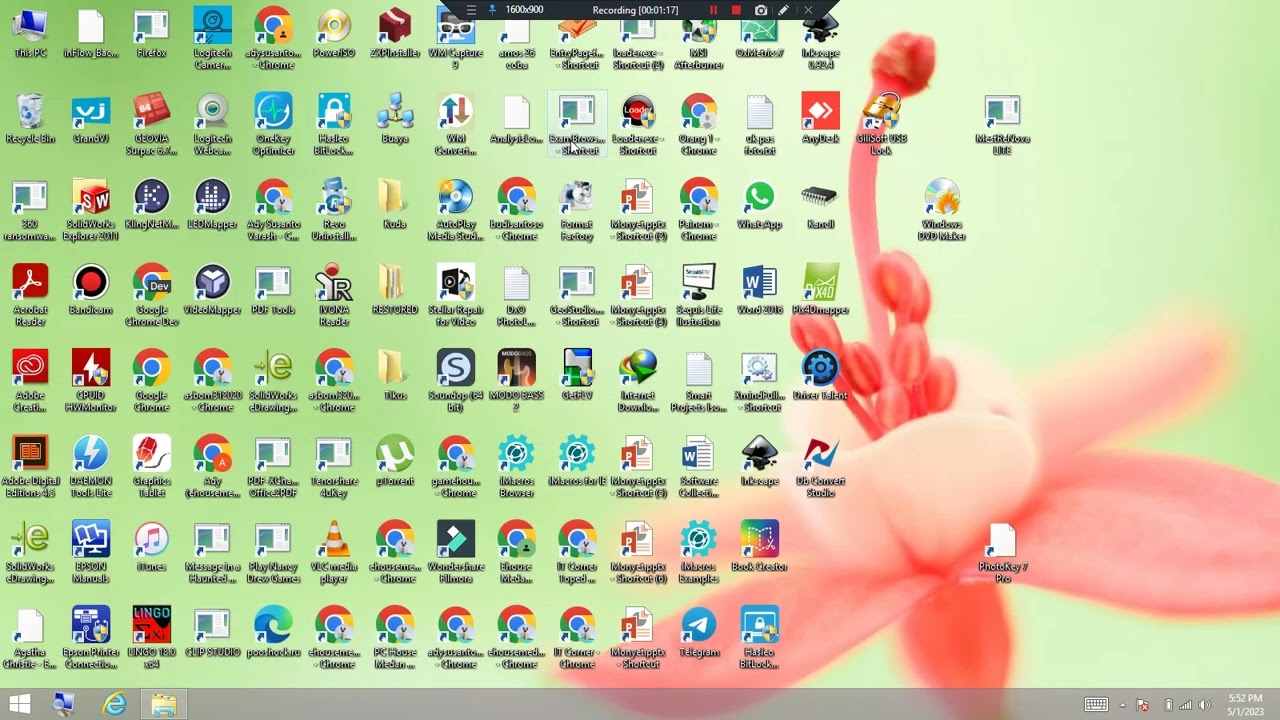Open the This PC desktop icon
Screen dimensions: 1280x720
(x=30, y=34)
